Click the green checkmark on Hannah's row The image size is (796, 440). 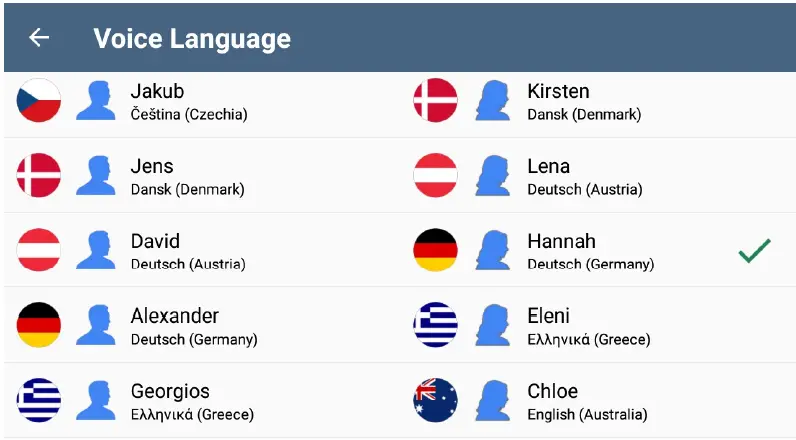click(x=754, y=250)
